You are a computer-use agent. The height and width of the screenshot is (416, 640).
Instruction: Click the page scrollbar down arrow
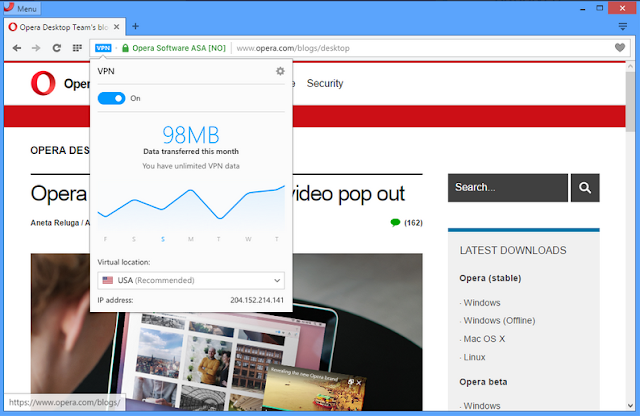point(630,406)
